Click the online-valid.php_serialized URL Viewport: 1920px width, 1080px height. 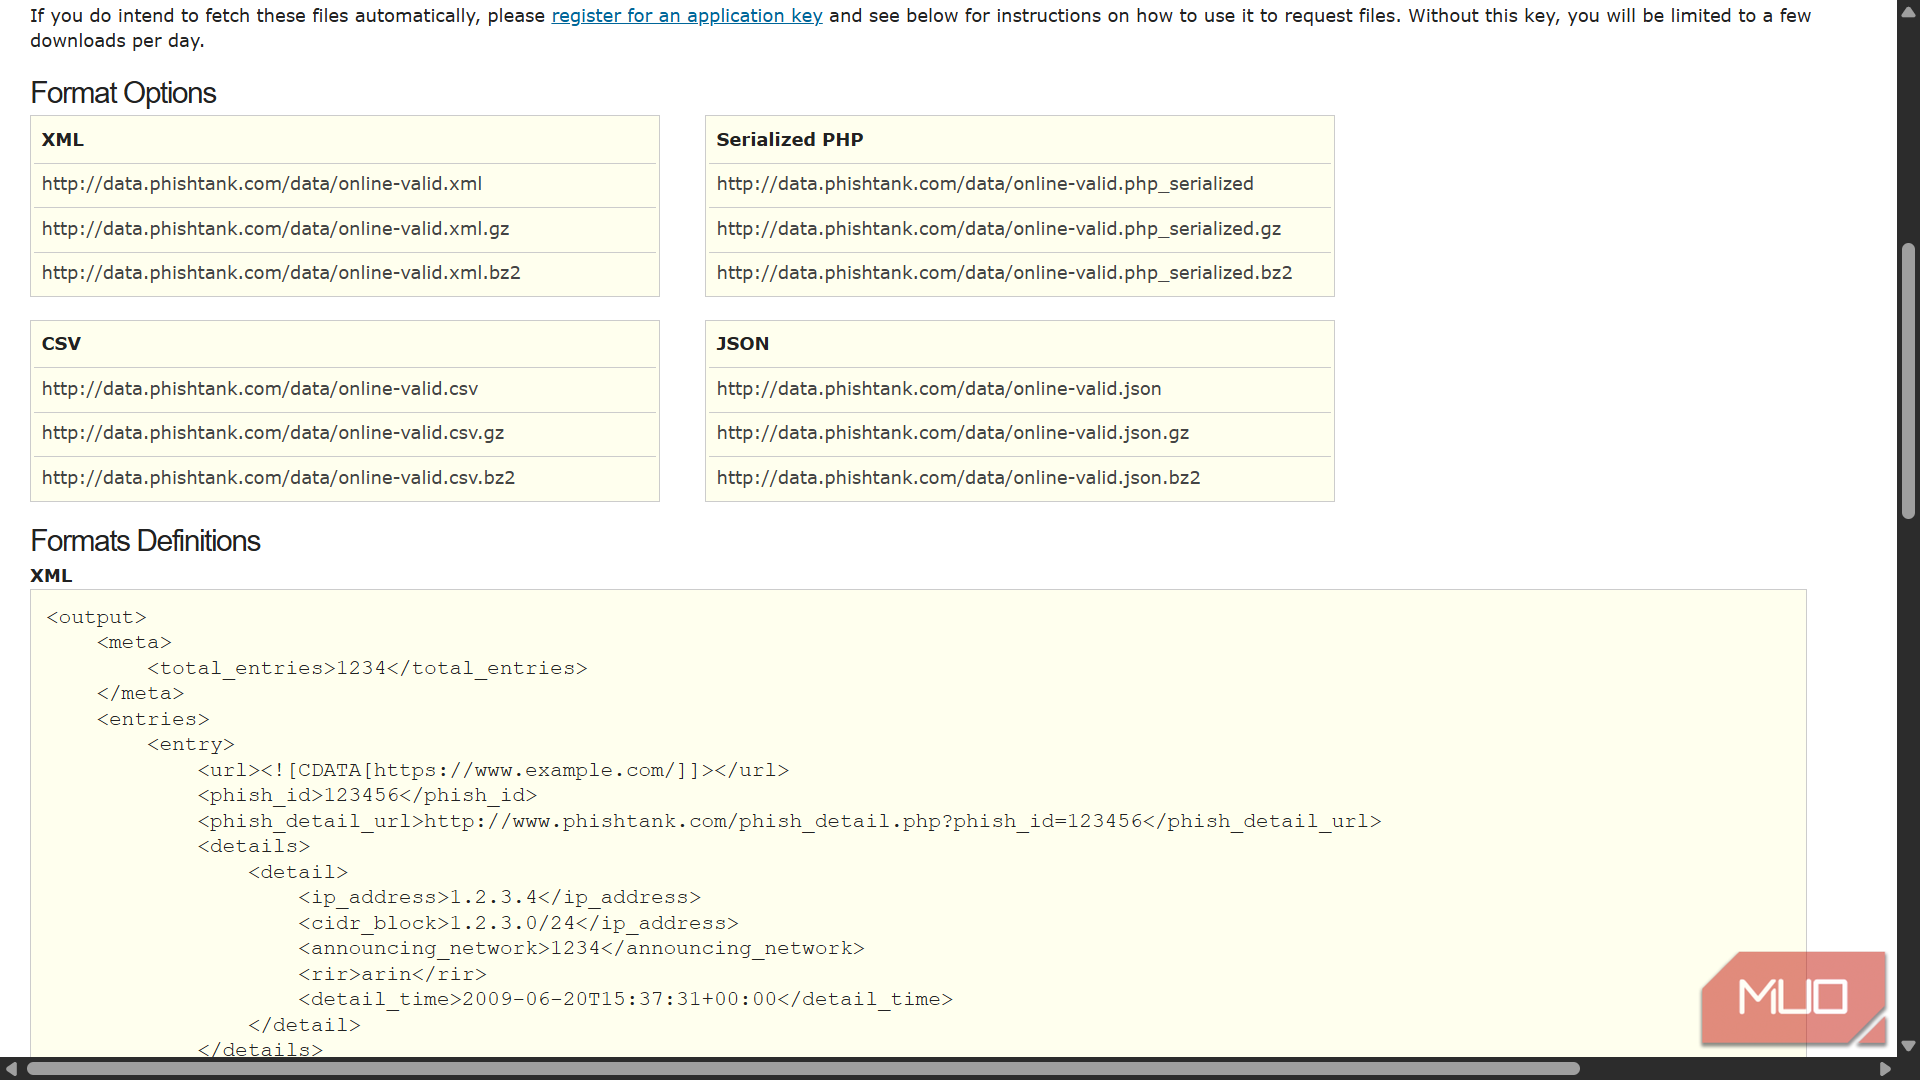(x=985, y=184)
